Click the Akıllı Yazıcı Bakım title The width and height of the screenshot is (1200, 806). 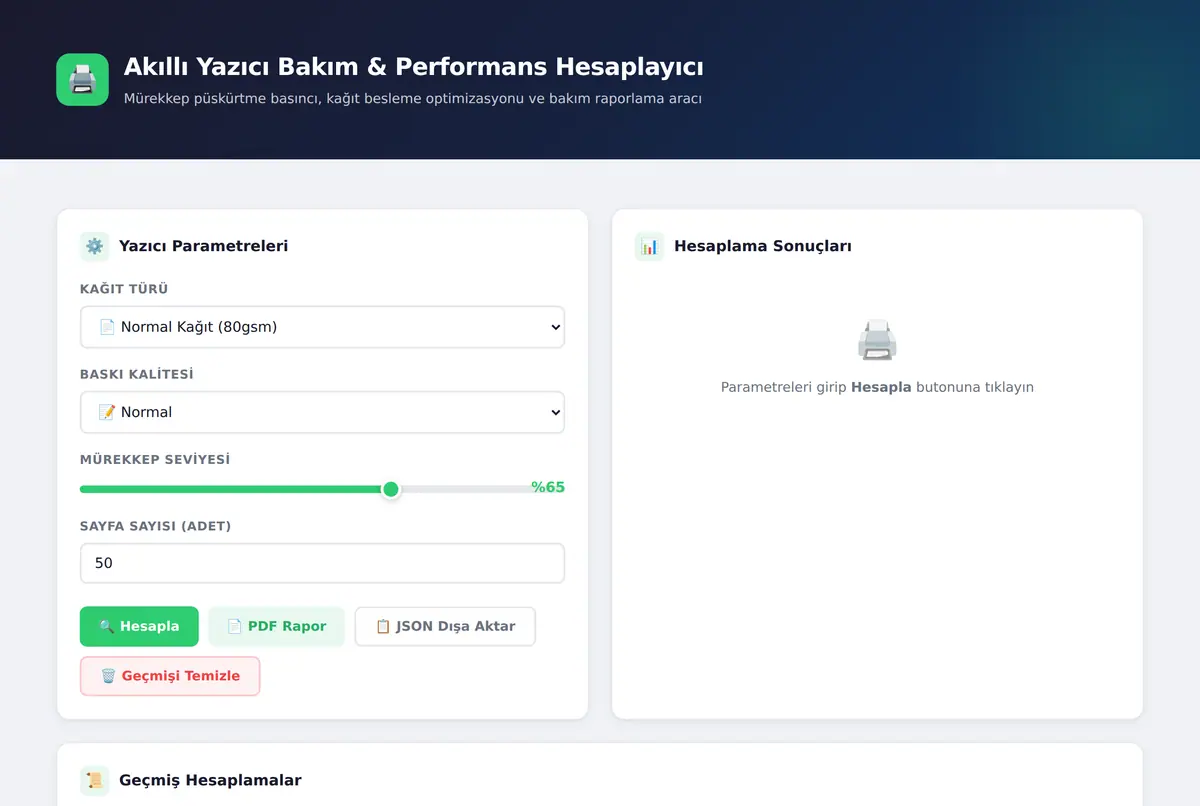point(413,67)
